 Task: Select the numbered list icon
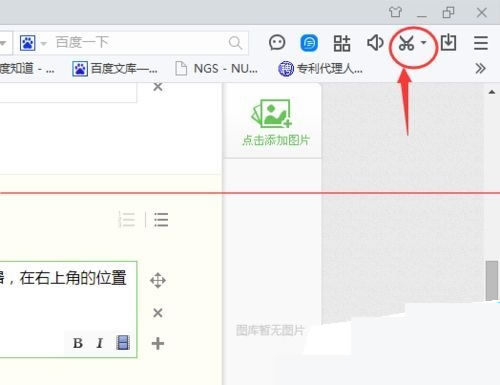click(127, 220)
